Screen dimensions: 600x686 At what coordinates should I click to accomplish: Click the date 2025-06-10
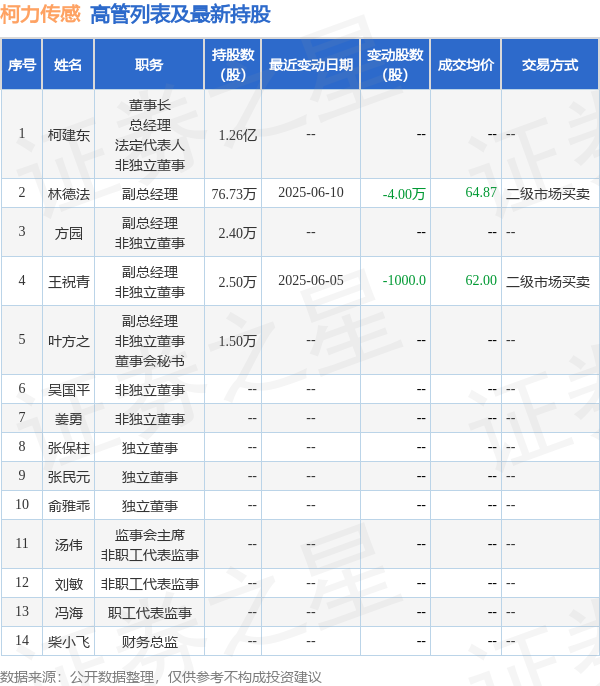tap(311, 192)
